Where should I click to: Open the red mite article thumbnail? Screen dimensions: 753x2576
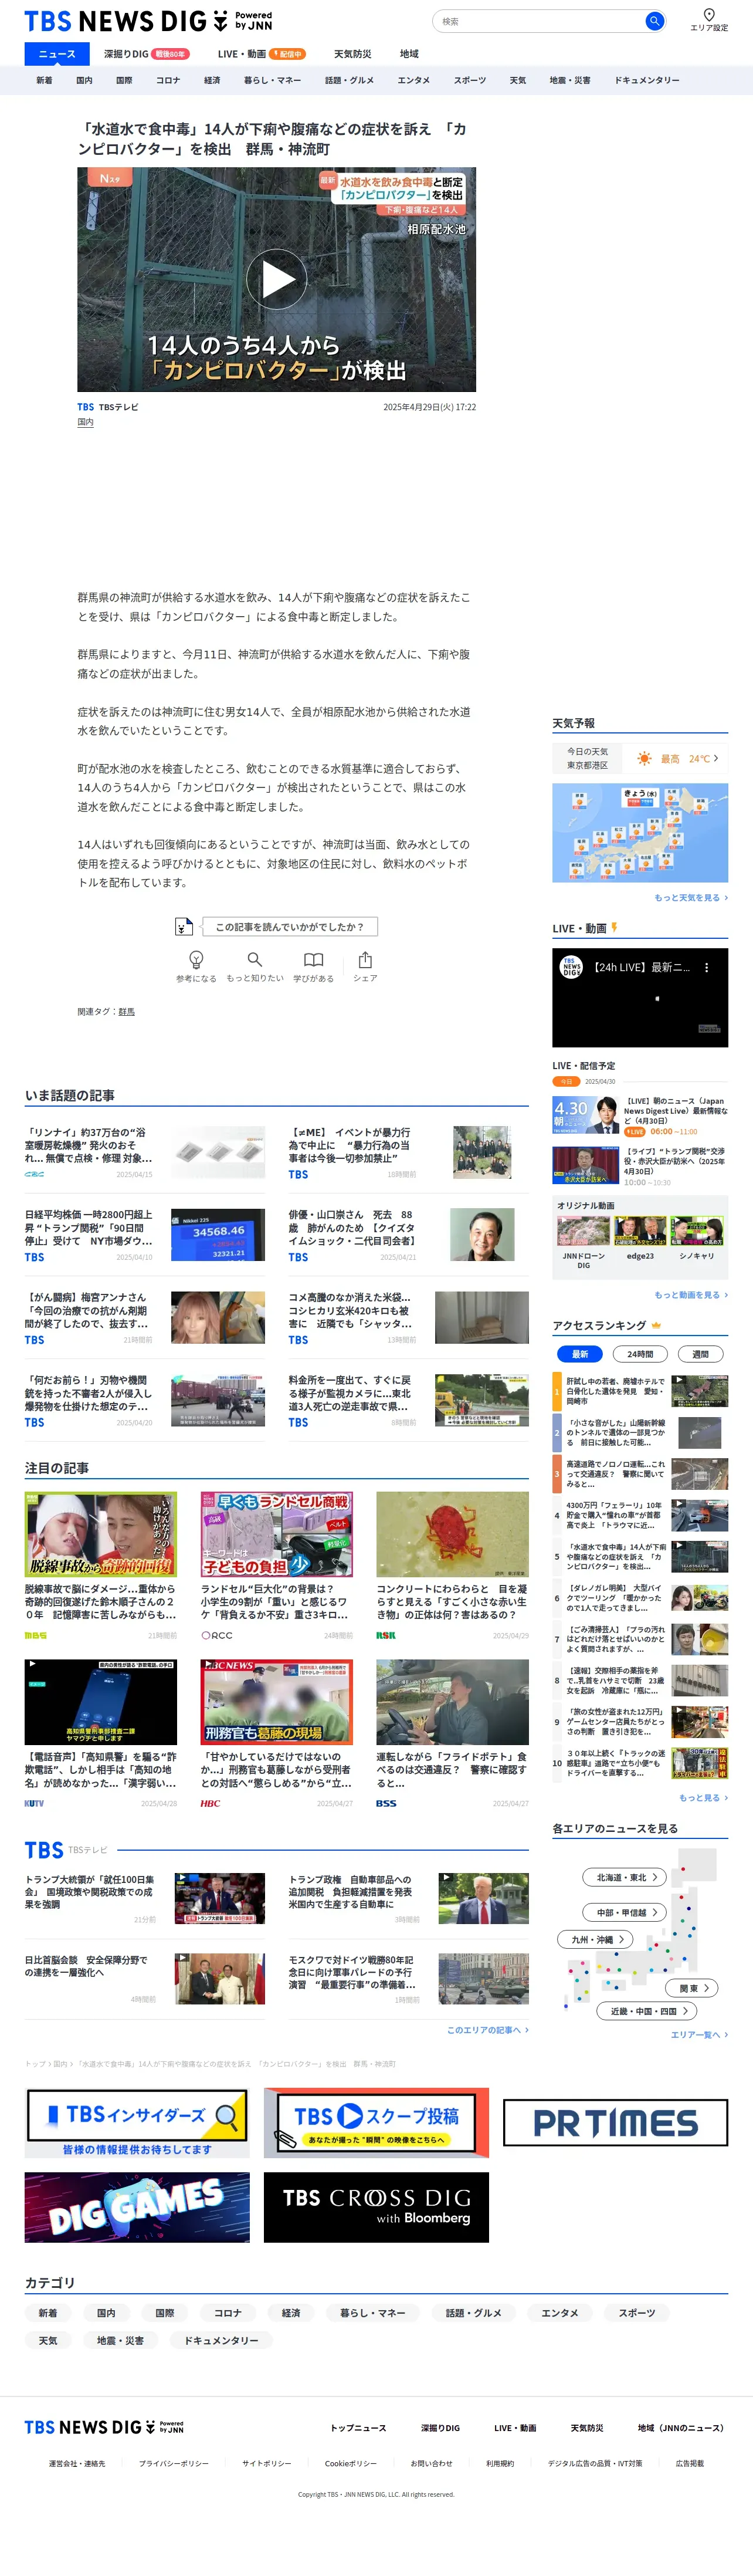(452, 1535)
